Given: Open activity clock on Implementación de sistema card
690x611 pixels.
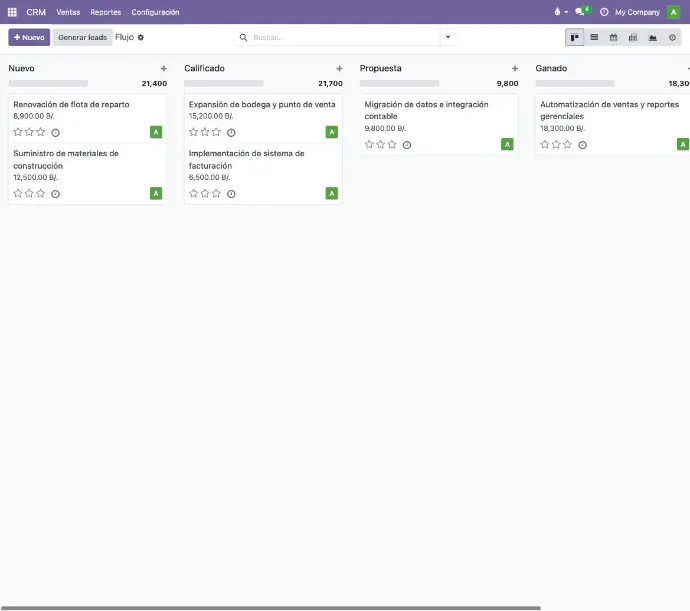Looking at the screenshot, I should pyautogui.click(x=231, y=194).
